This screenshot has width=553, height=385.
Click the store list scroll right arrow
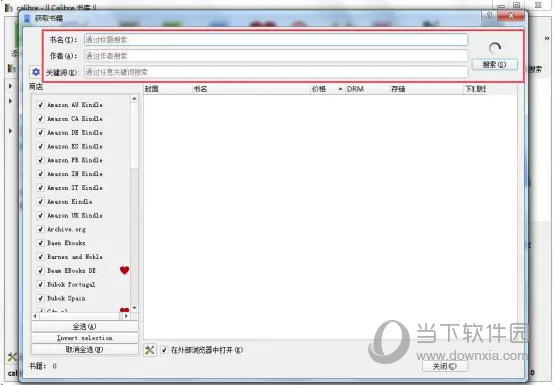pyautogui.click(x=126, y=316)
